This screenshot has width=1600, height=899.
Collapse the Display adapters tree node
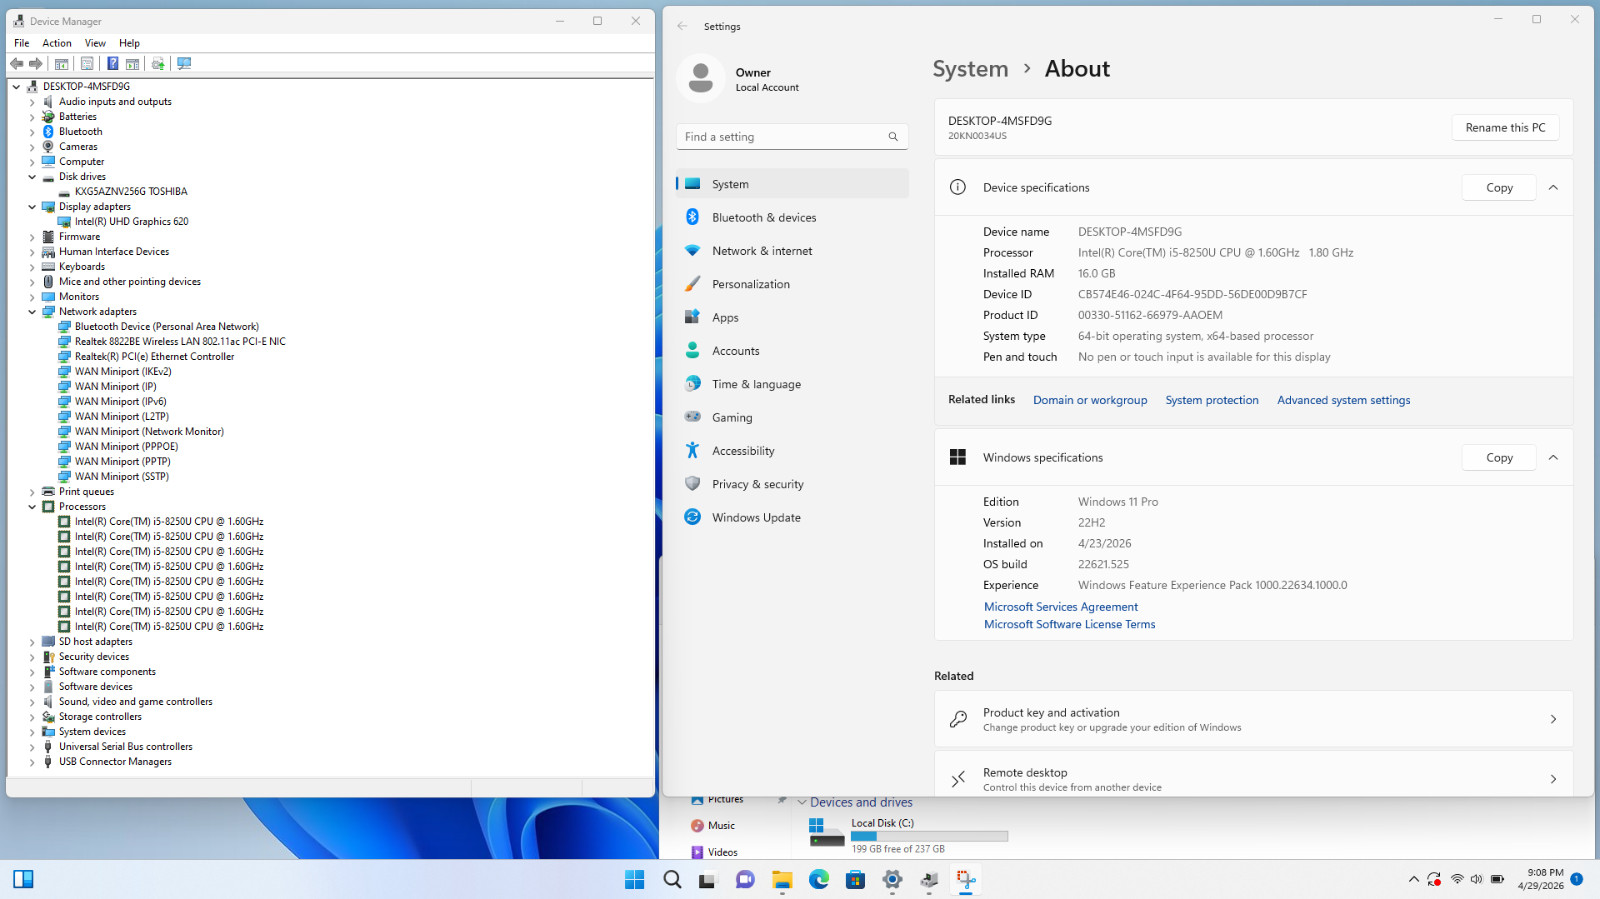[x=32, y=207]
